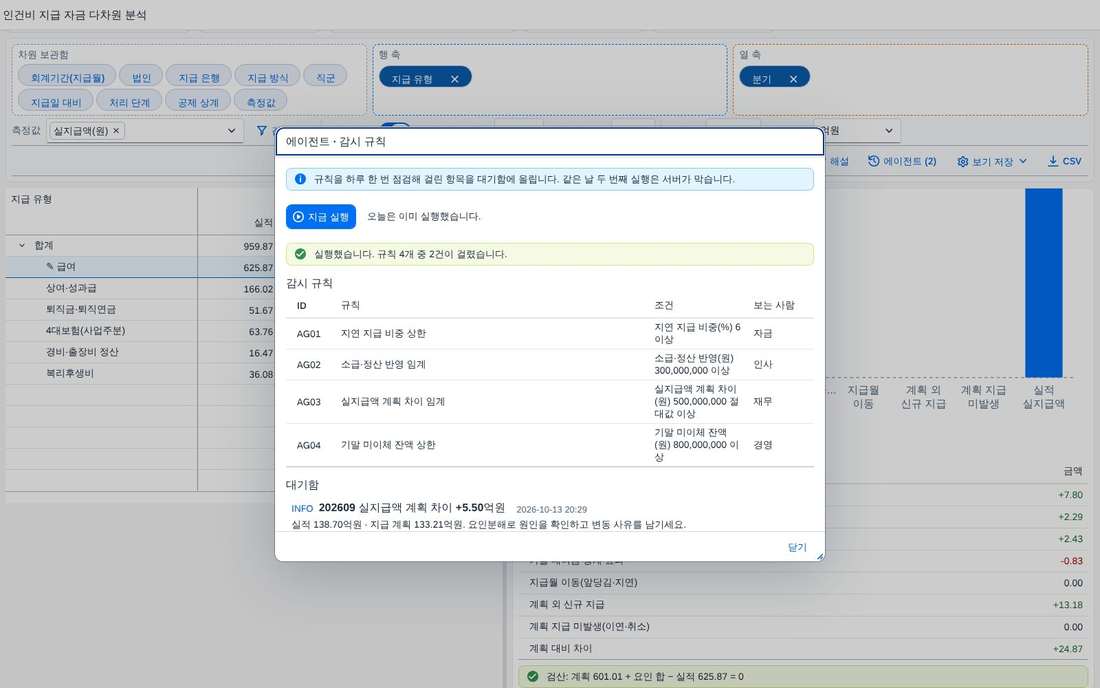Open 에이전트 (2) history panel
This screenshot has height=688, width=1100.
pyautogui.click(x=902, y=161)
